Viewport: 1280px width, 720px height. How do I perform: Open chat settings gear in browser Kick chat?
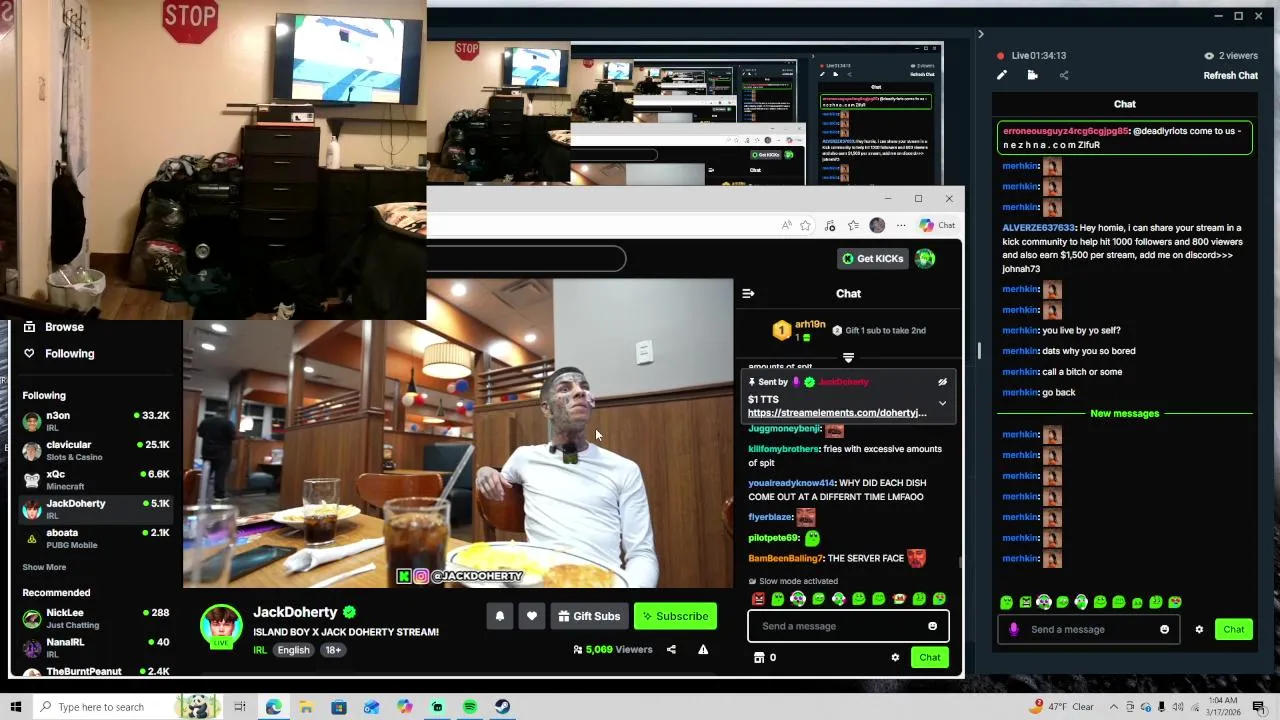point(895,657)
